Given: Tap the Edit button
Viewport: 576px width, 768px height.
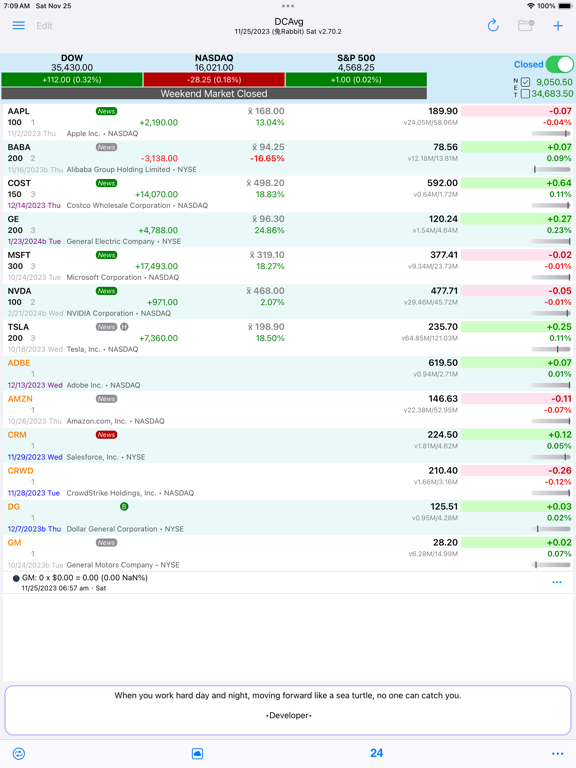Looking at the screenshot, I should point(44,26).
